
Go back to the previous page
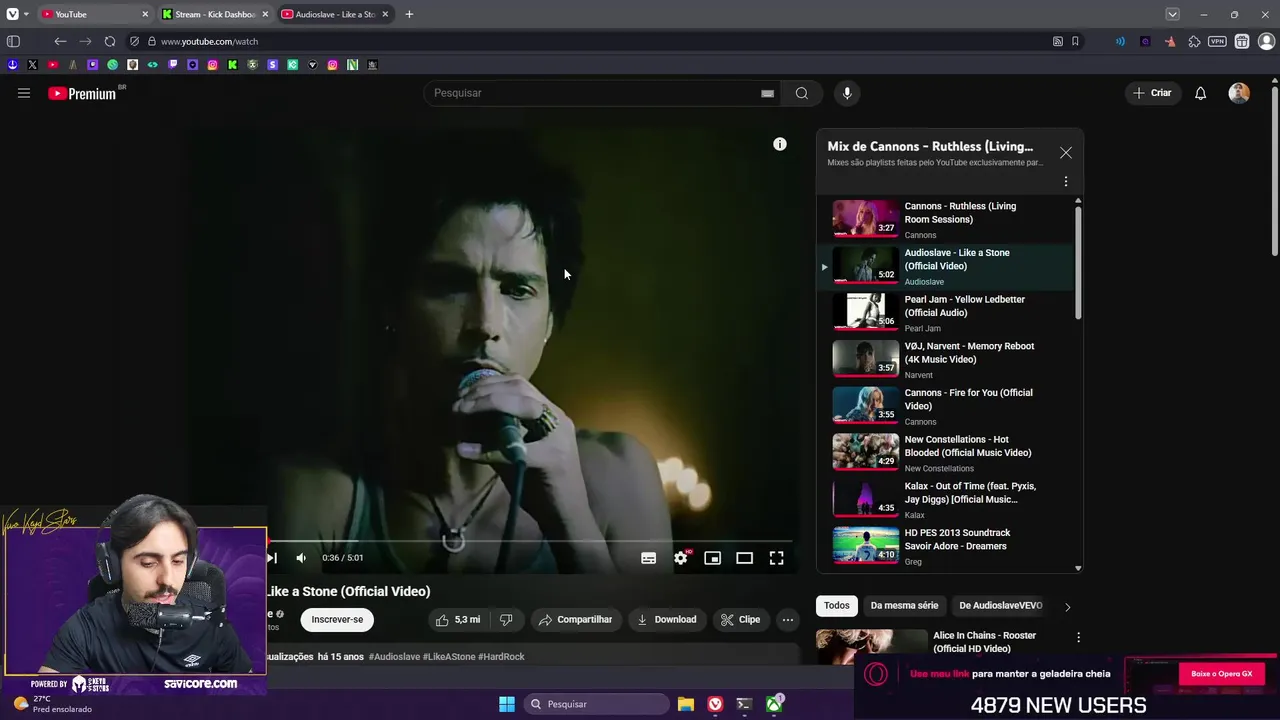(60, 41)
